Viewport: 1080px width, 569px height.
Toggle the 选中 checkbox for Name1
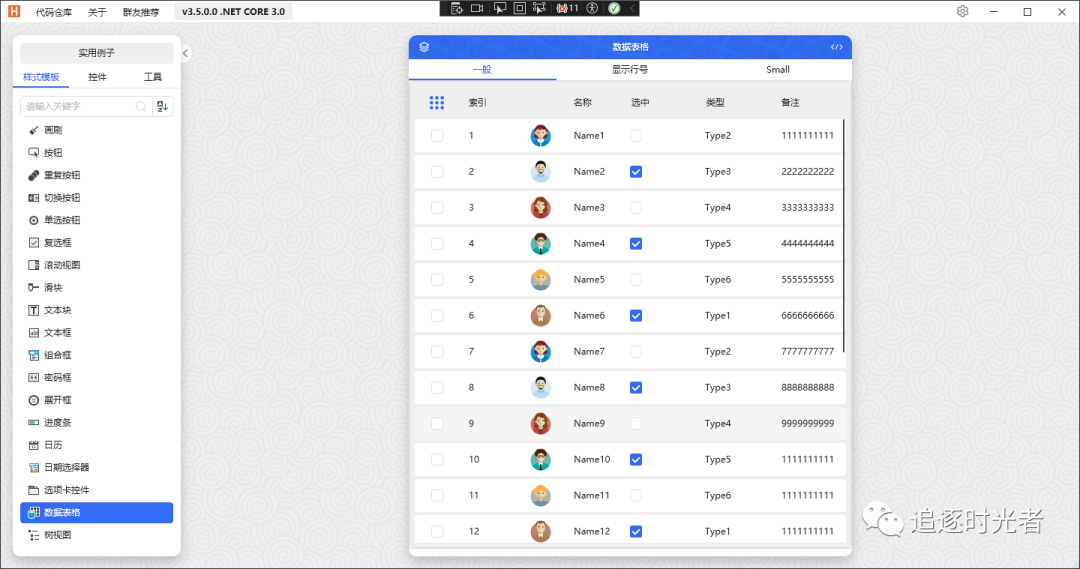[636, 136]
